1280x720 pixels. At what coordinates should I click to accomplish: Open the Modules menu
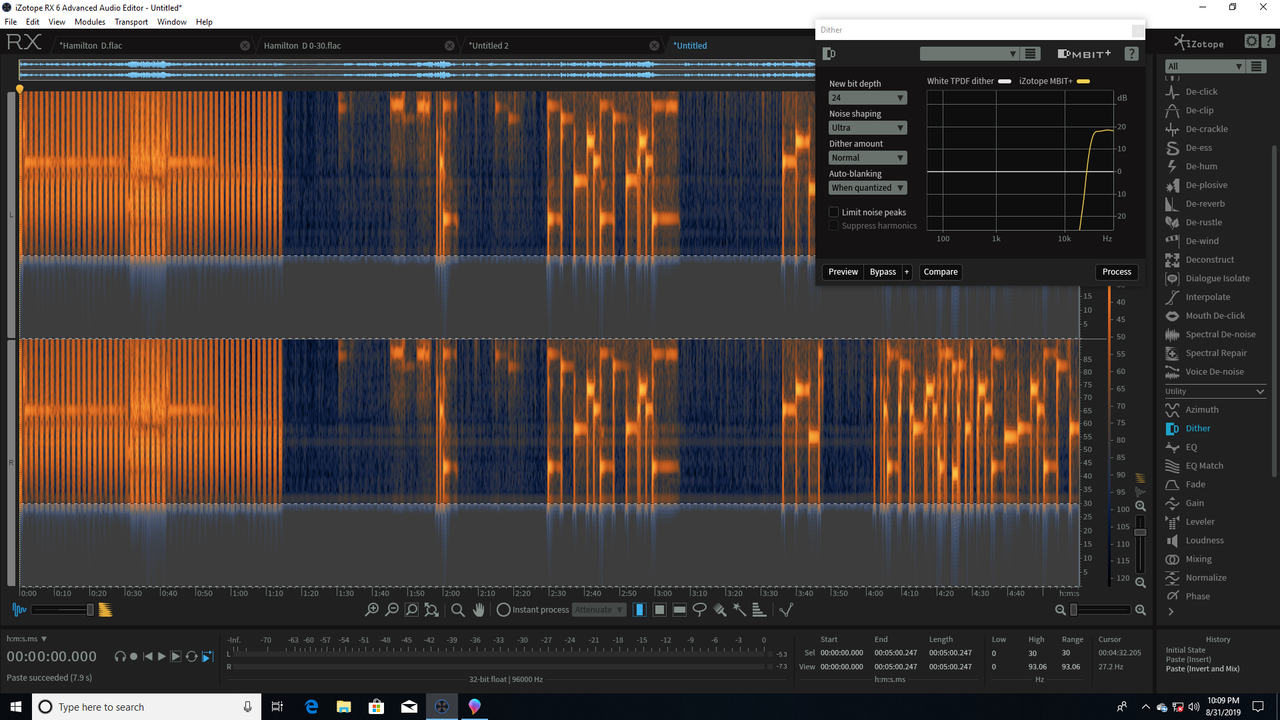[x=90, y=22]
